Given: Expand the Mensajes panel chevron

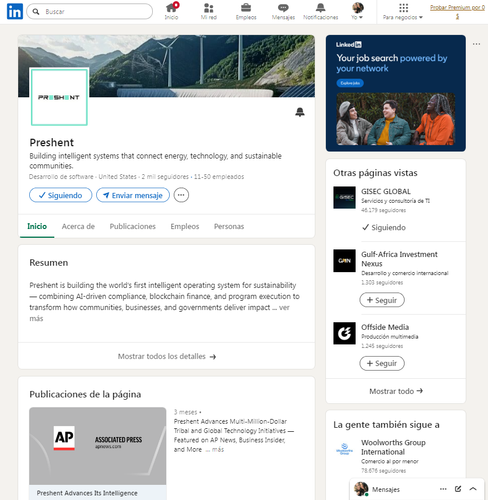Looking at the screenshot, I should (x=473, y=489).
